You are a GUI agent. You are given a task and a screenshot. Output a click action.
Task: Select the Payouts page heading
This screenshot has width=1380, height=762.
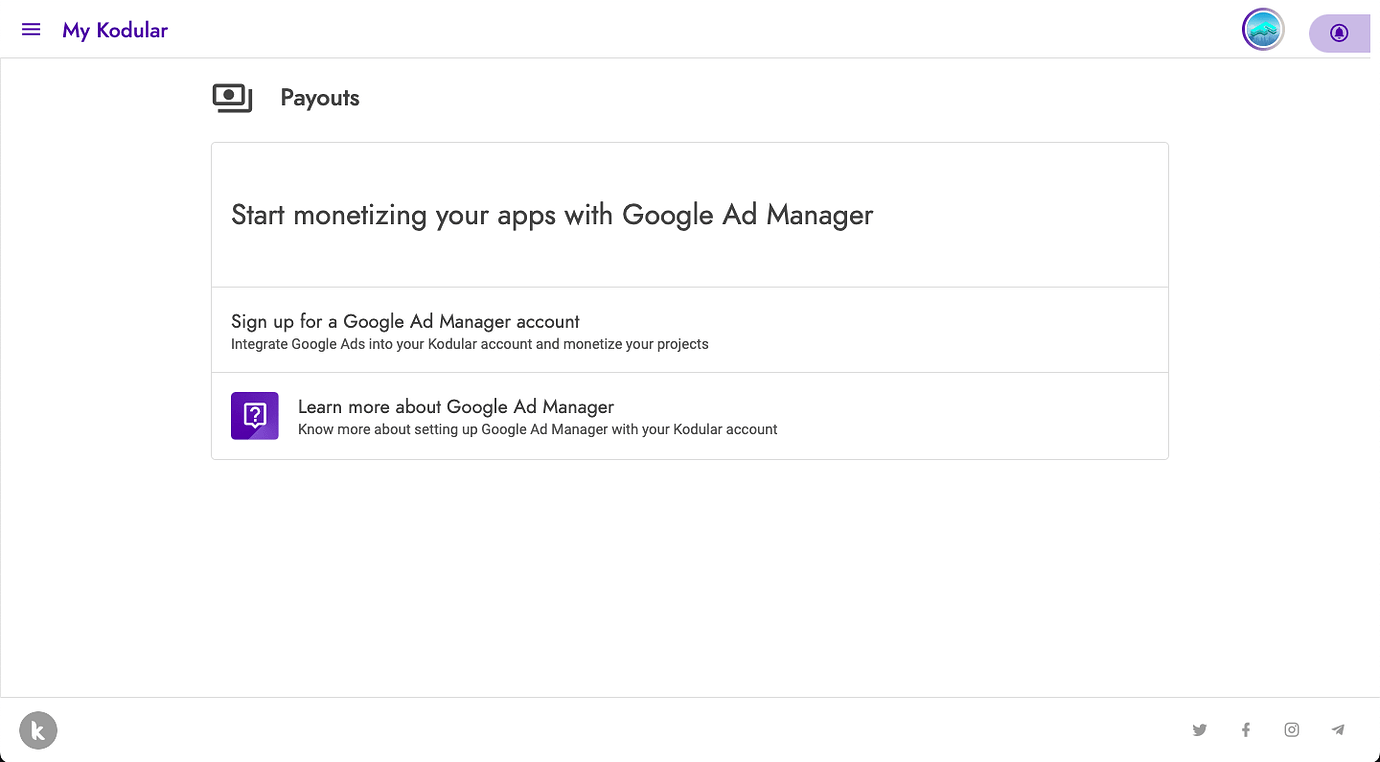(320, 98)
